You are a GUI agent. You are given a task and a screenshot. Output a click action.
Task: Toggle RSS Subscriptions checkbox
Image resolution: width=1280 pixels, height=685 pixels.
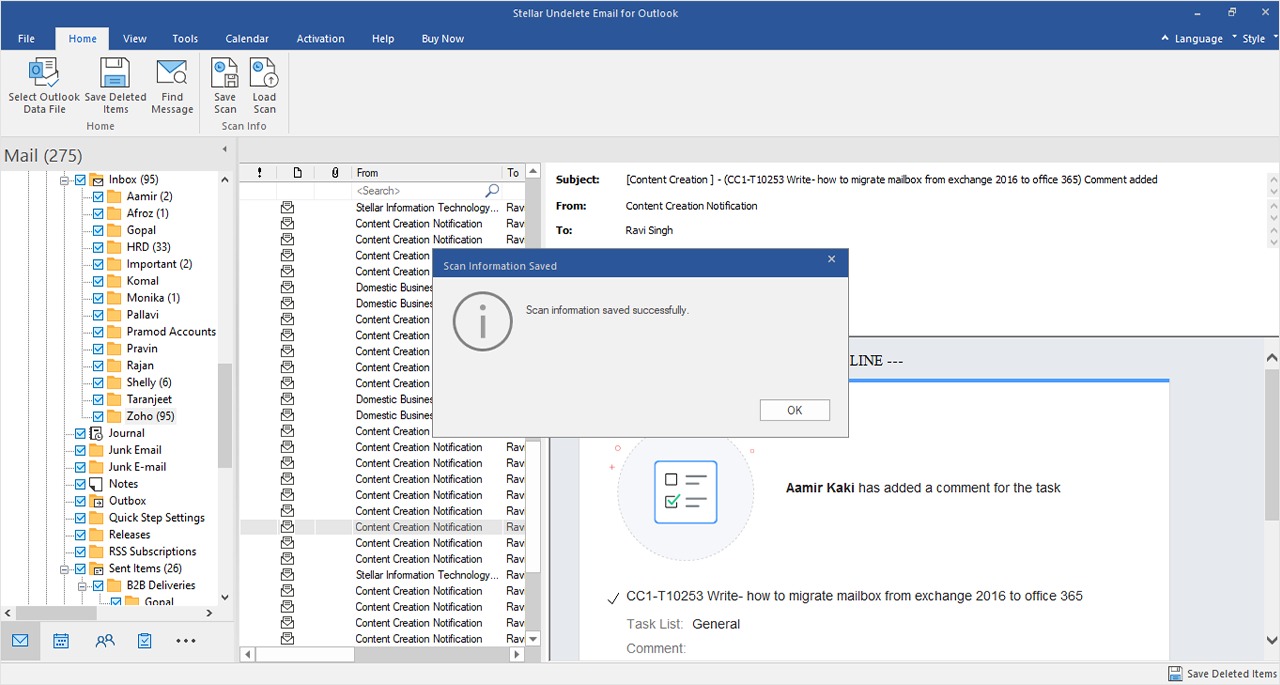[x=80, y=552]
